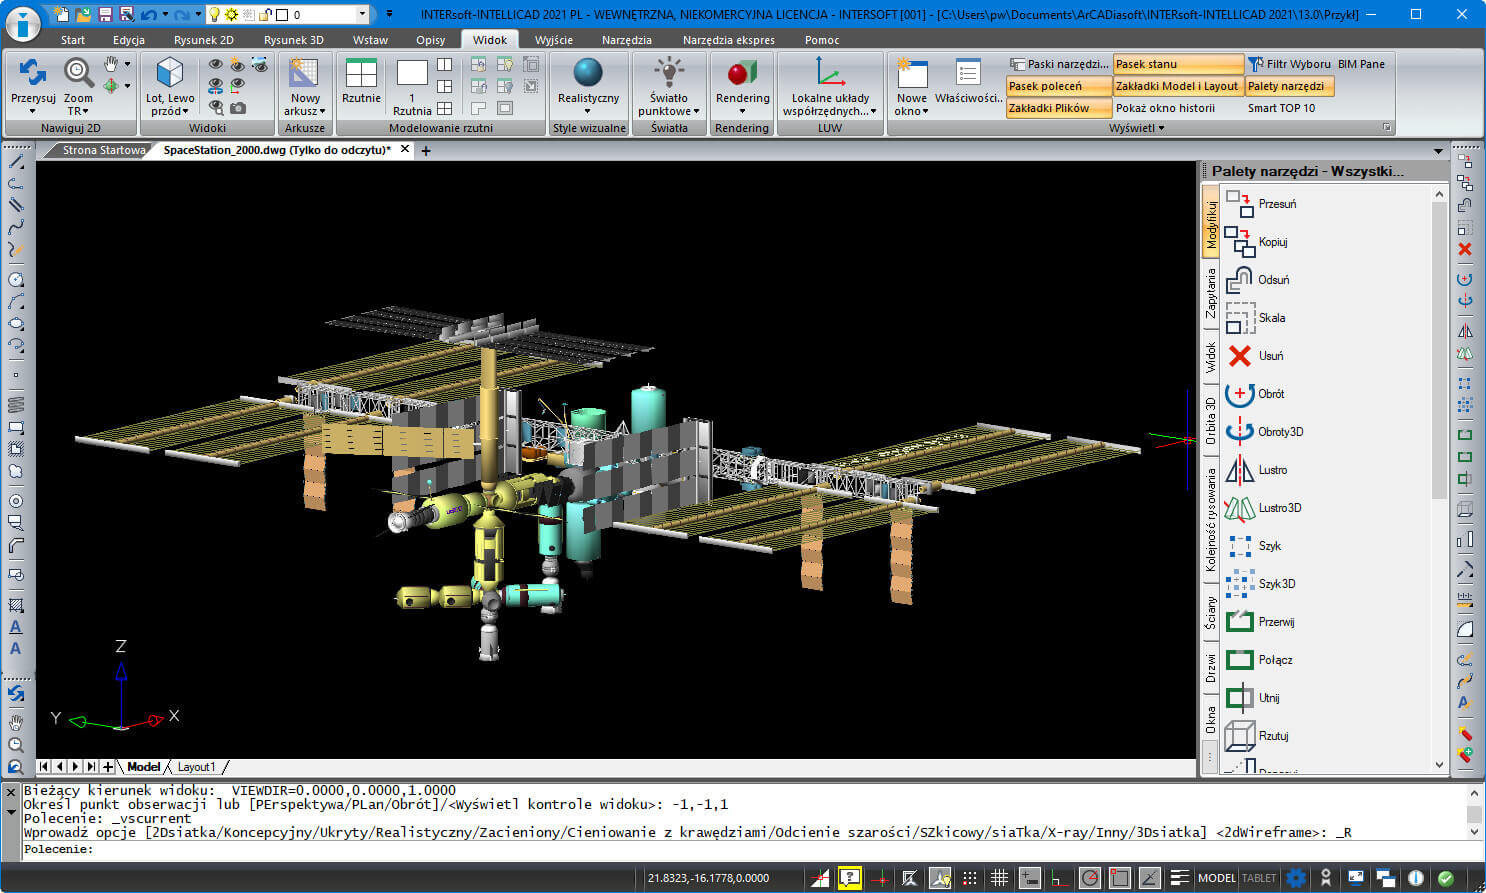Toggle the yellow highlighted tooltip status icon
Viewport: 1486px width, 893px height.
pos(849,878)
